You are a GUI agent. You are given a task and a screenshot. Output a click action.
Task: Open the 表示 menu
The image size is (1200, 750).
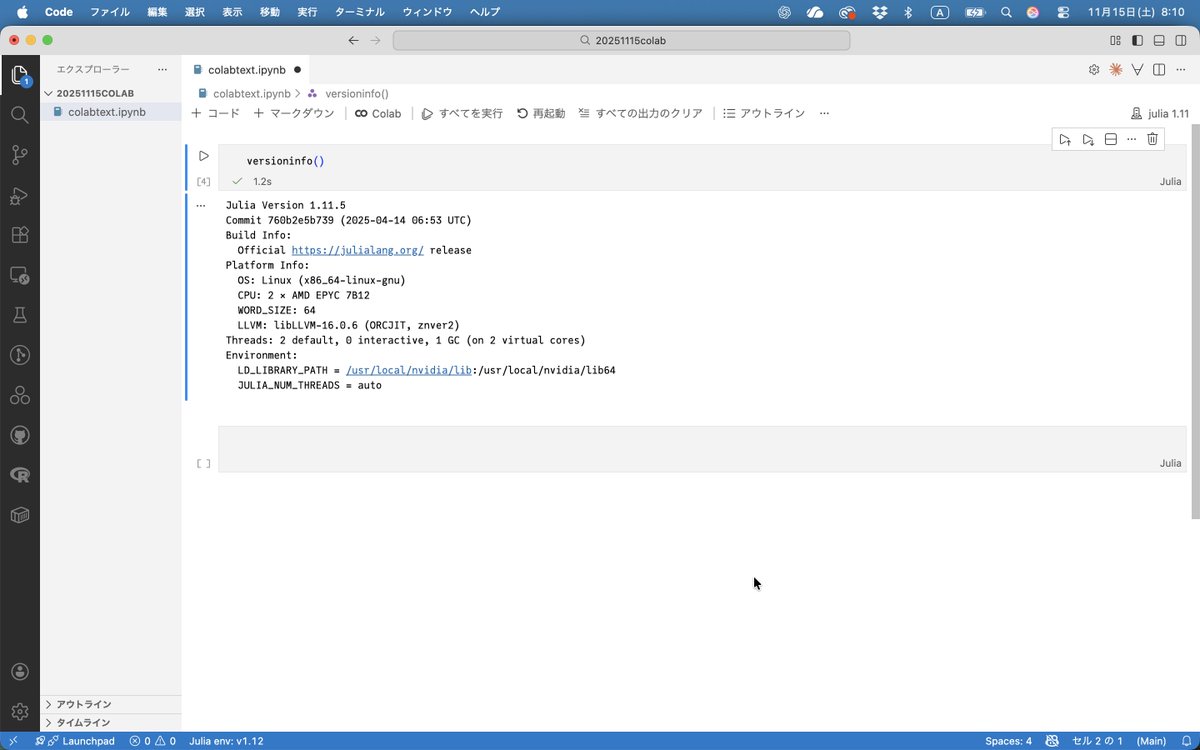point(232,12)
